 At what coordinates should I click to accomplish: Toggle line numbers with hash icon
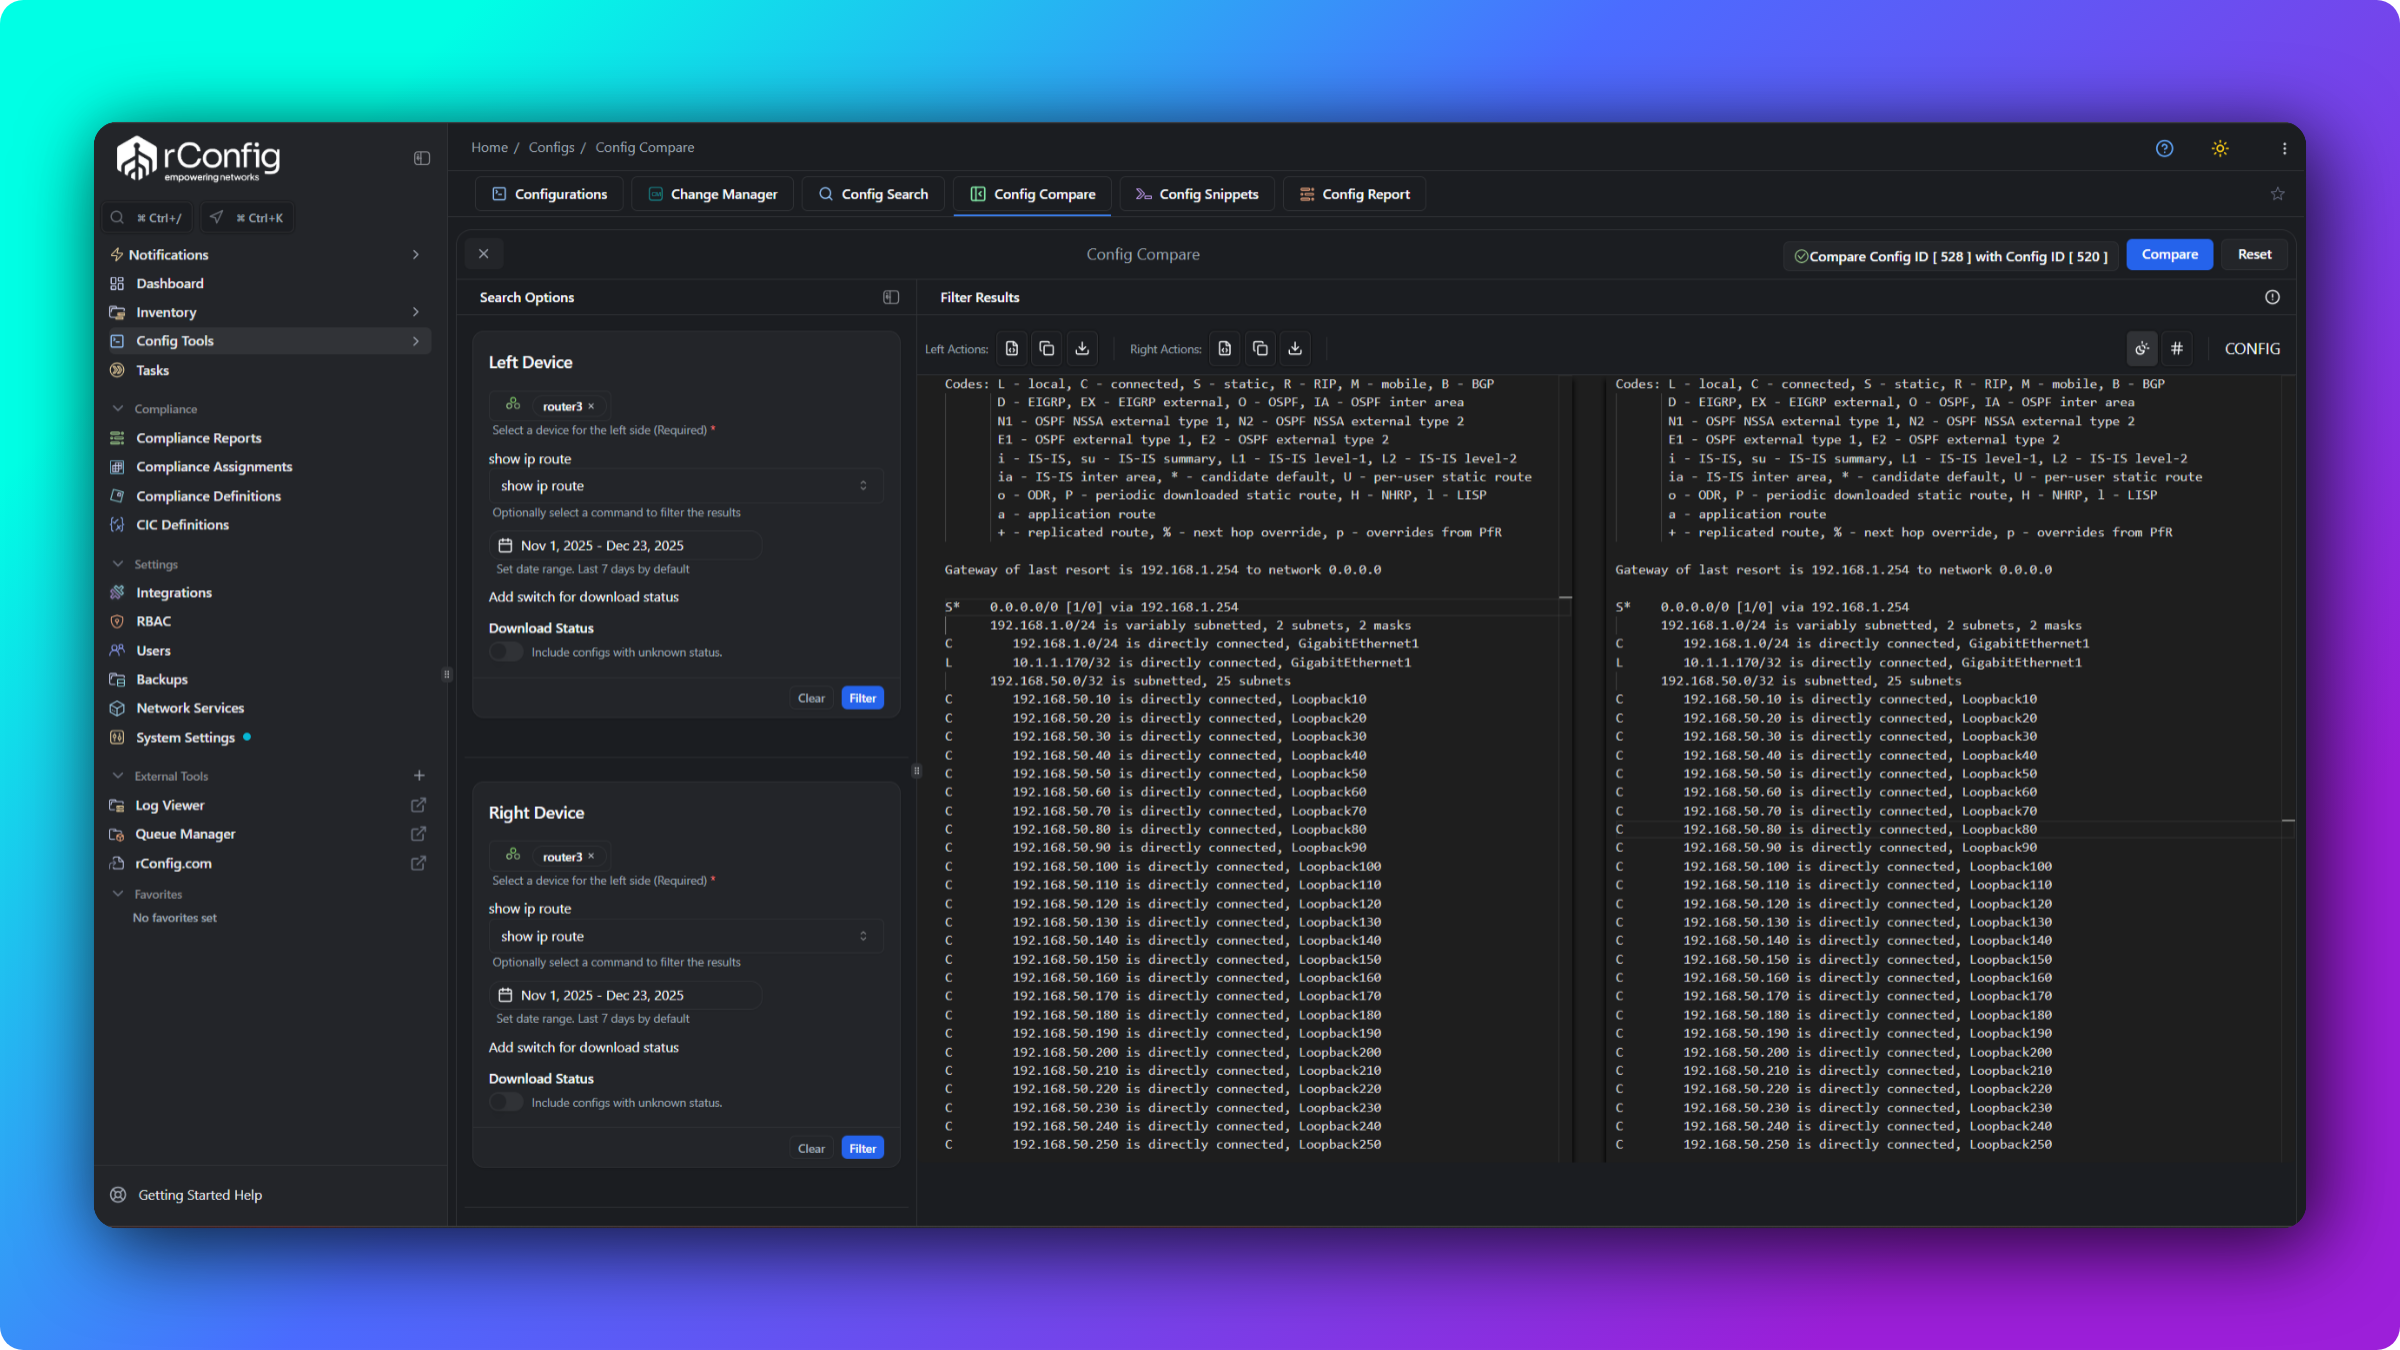pos(2177,348)
